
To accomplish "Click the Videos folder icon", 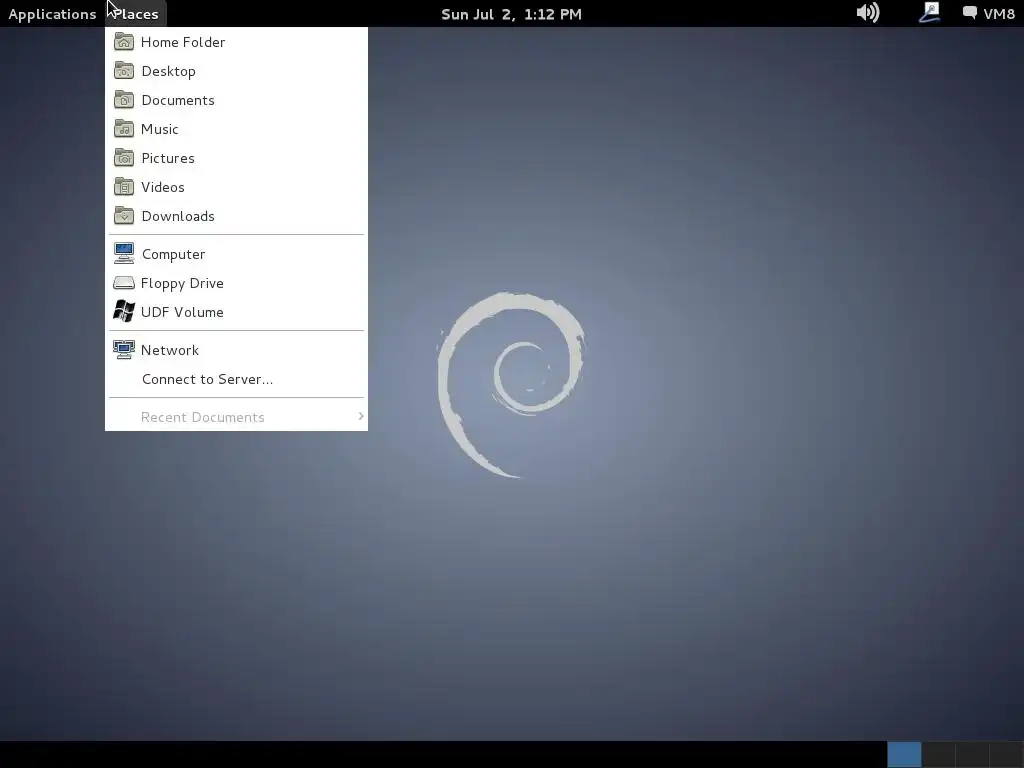I will point(123,187).
